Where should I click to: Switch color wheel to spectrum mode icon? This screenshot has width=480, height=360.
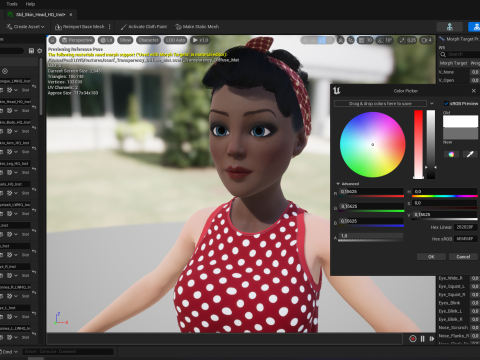[x=451, y=154]
